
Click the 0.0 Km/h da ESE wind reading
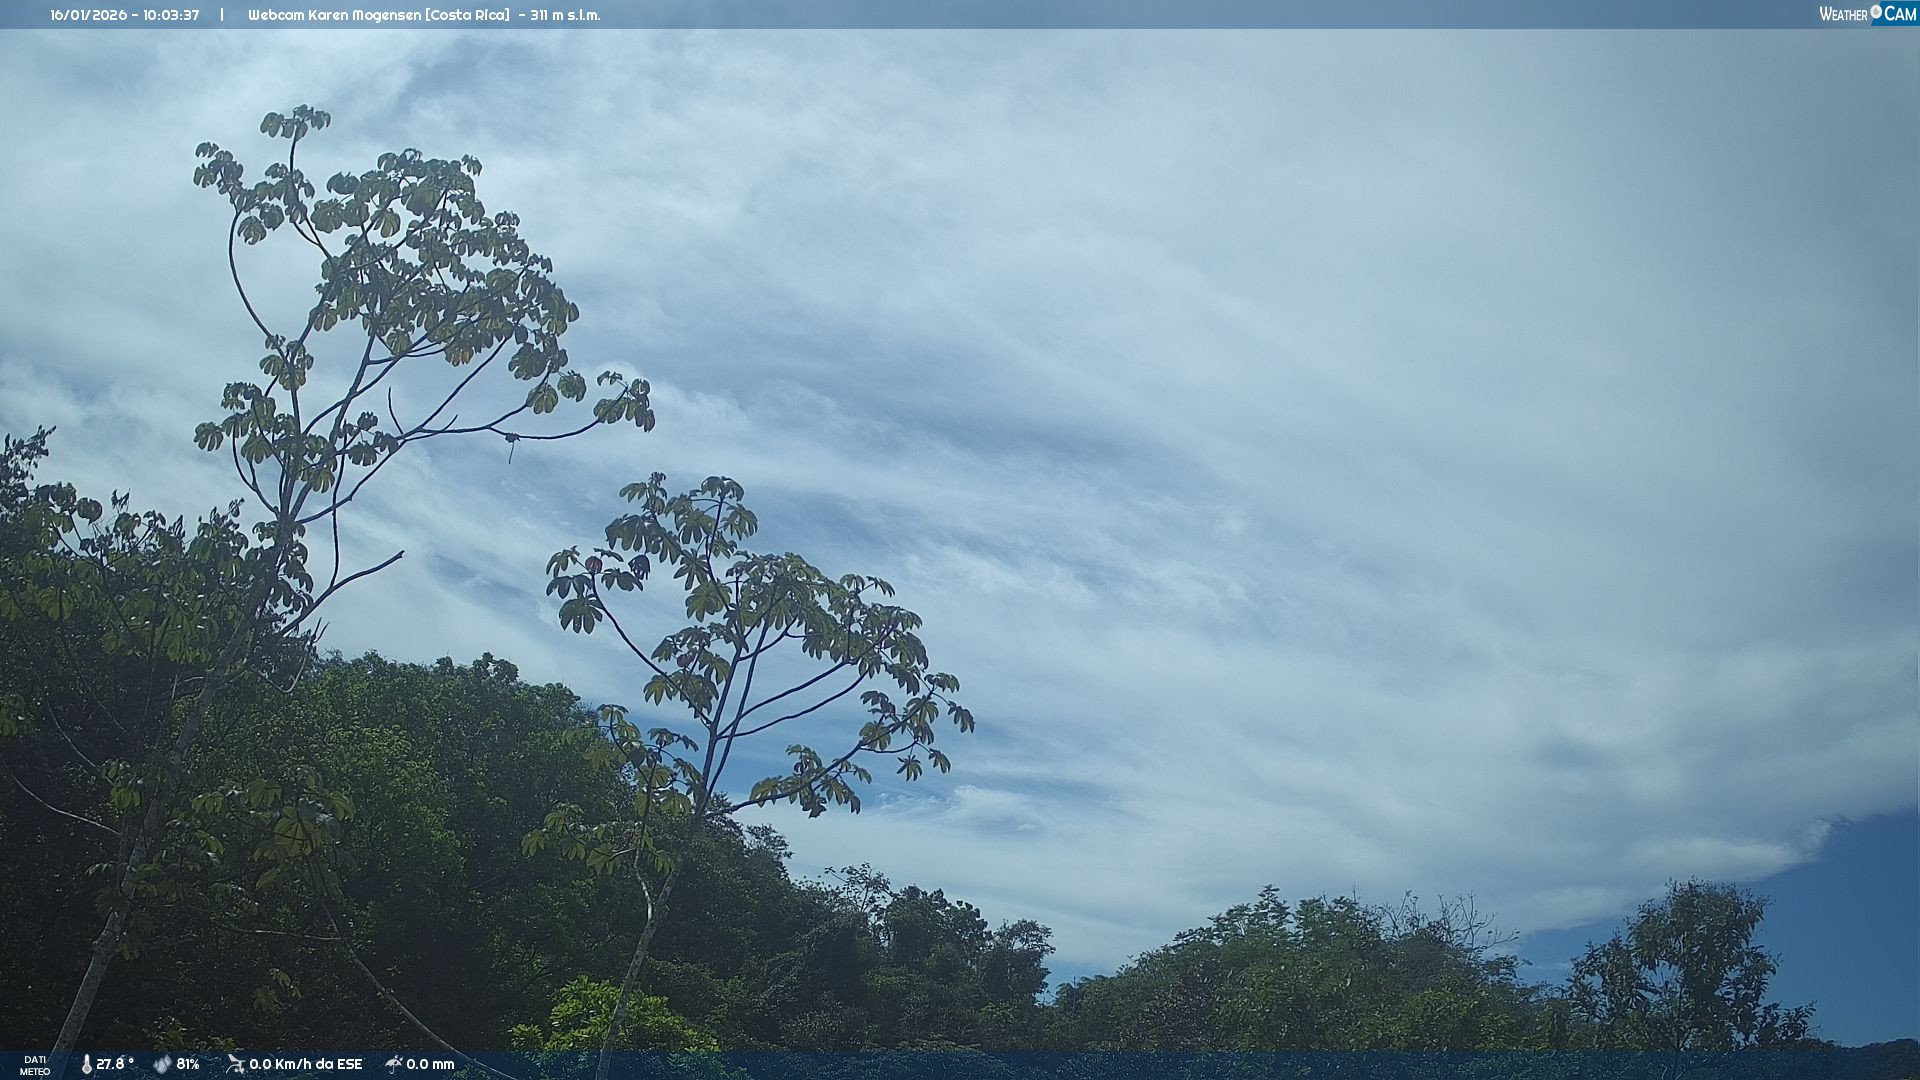tap(305, 1064)
